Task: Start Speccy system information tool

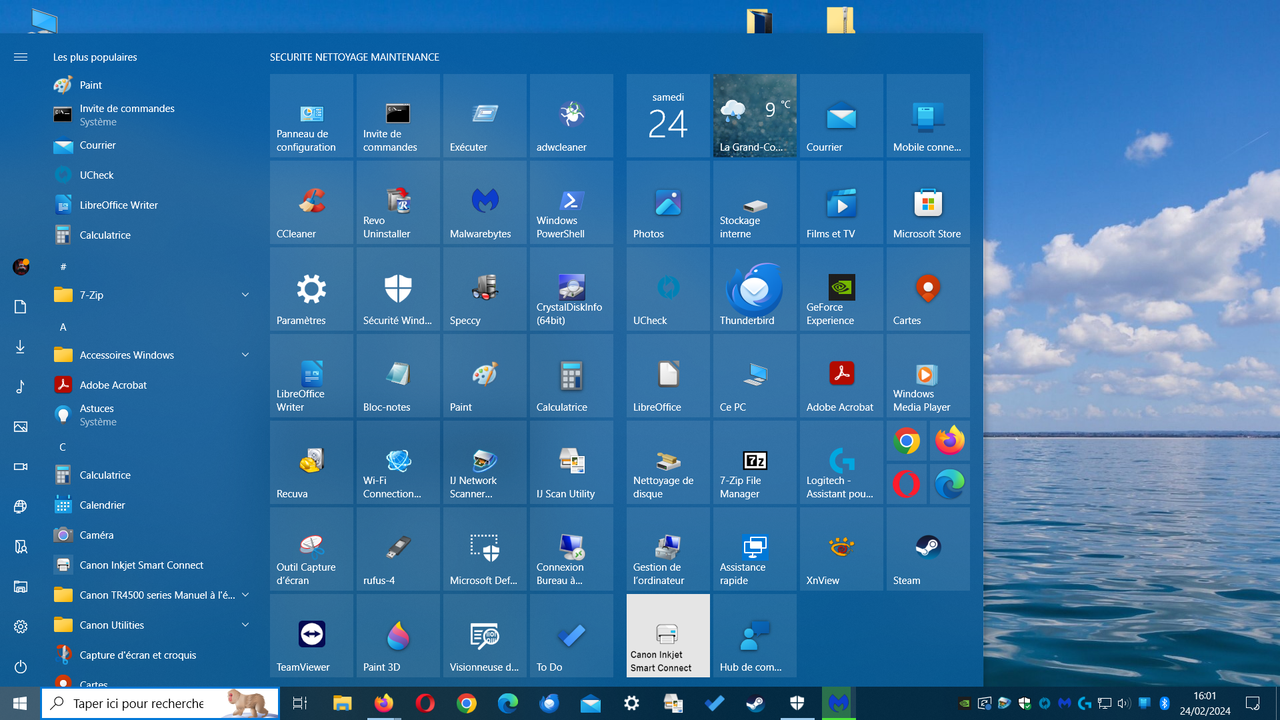Action: [484, 290]
